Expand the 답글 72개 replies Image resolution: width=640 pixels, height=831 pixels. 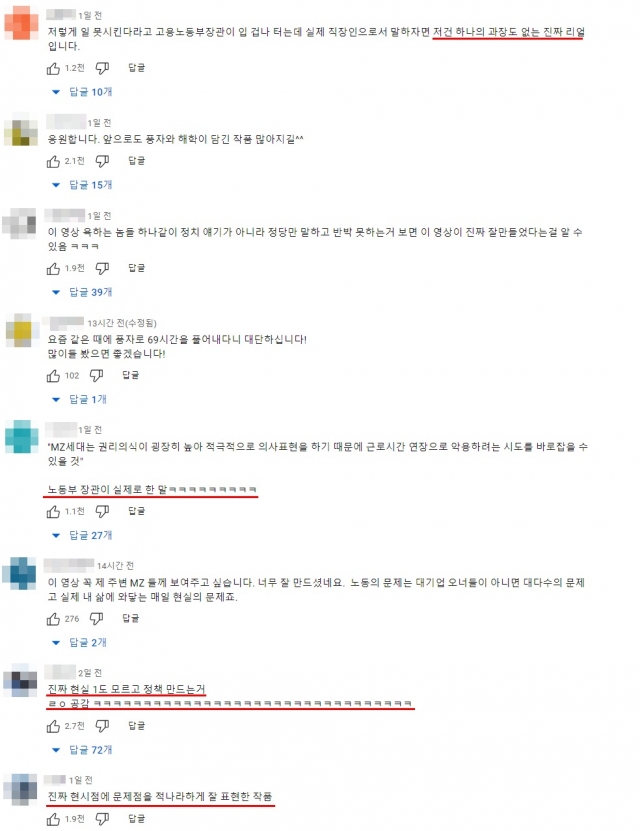click(82, 750)
